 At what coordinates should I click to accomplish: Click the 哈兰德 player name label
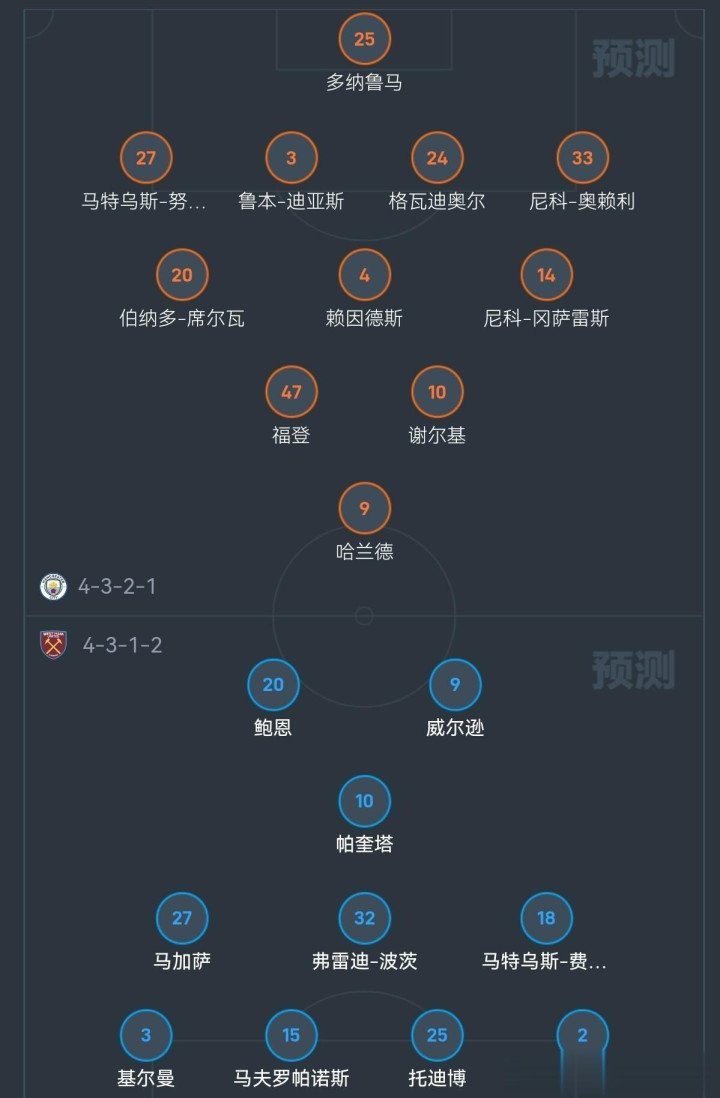click(364, 552)
